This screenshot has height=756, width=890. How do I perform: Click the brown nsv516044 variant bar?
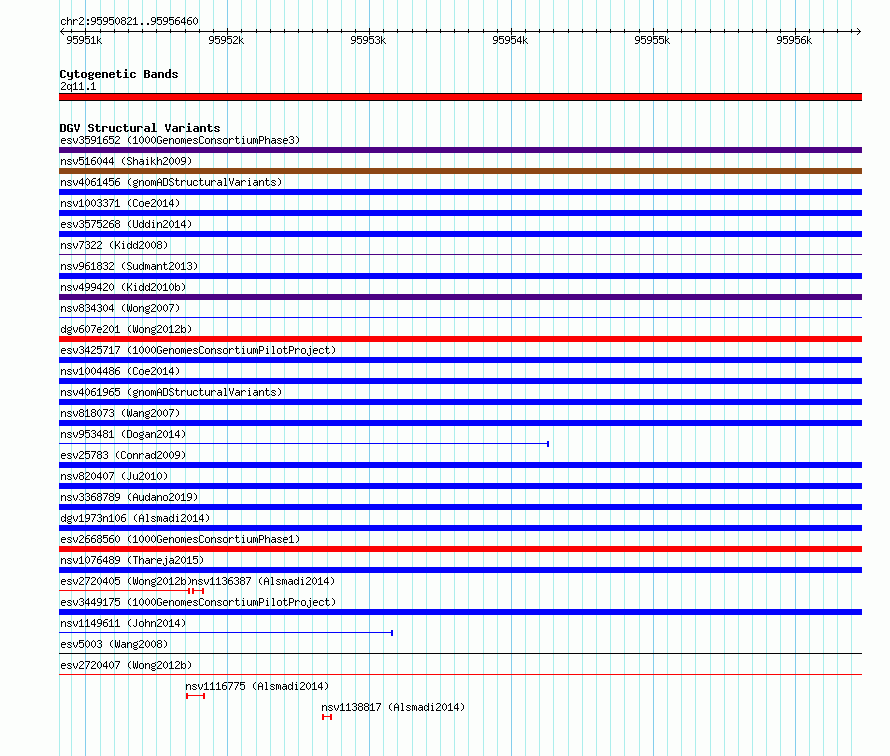click(460, 171)
